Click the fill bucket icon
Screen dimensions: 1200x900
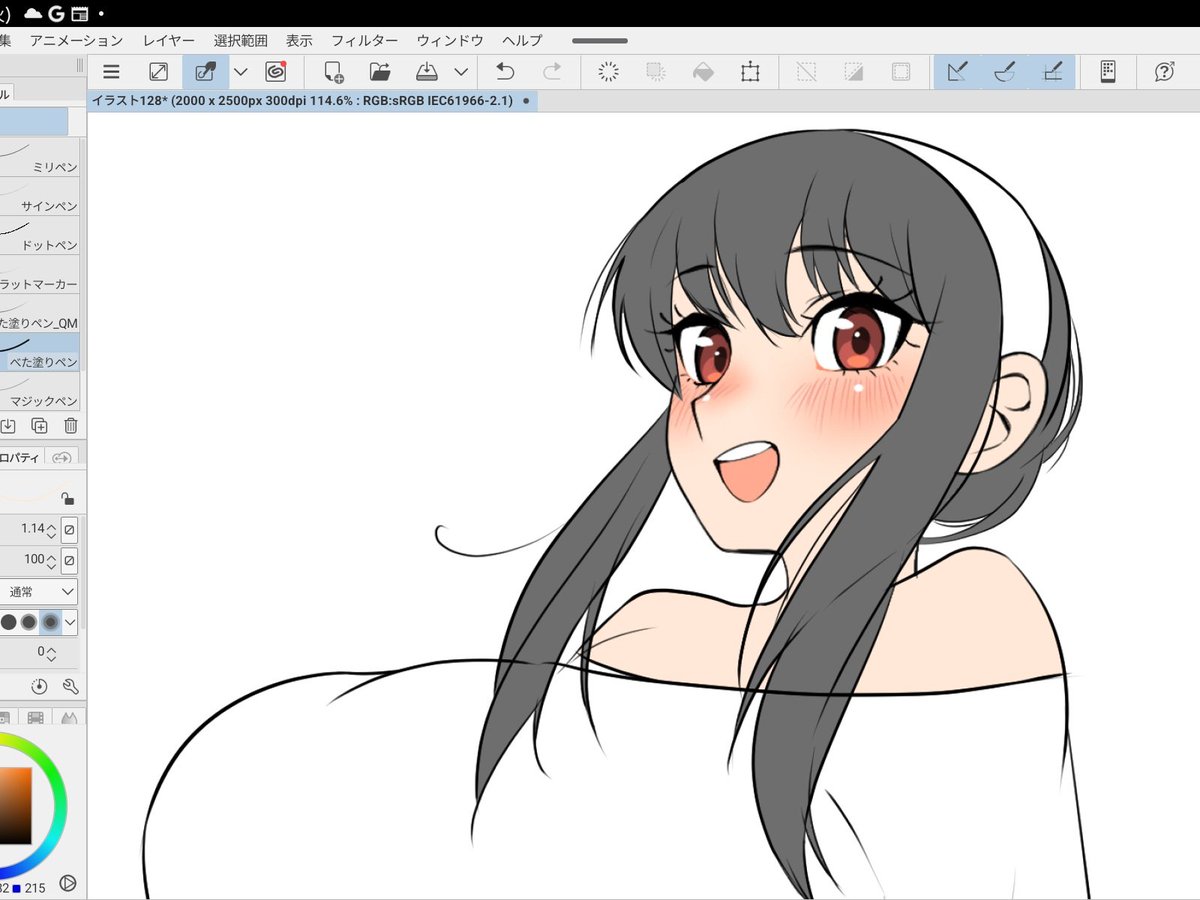point(703,72)
